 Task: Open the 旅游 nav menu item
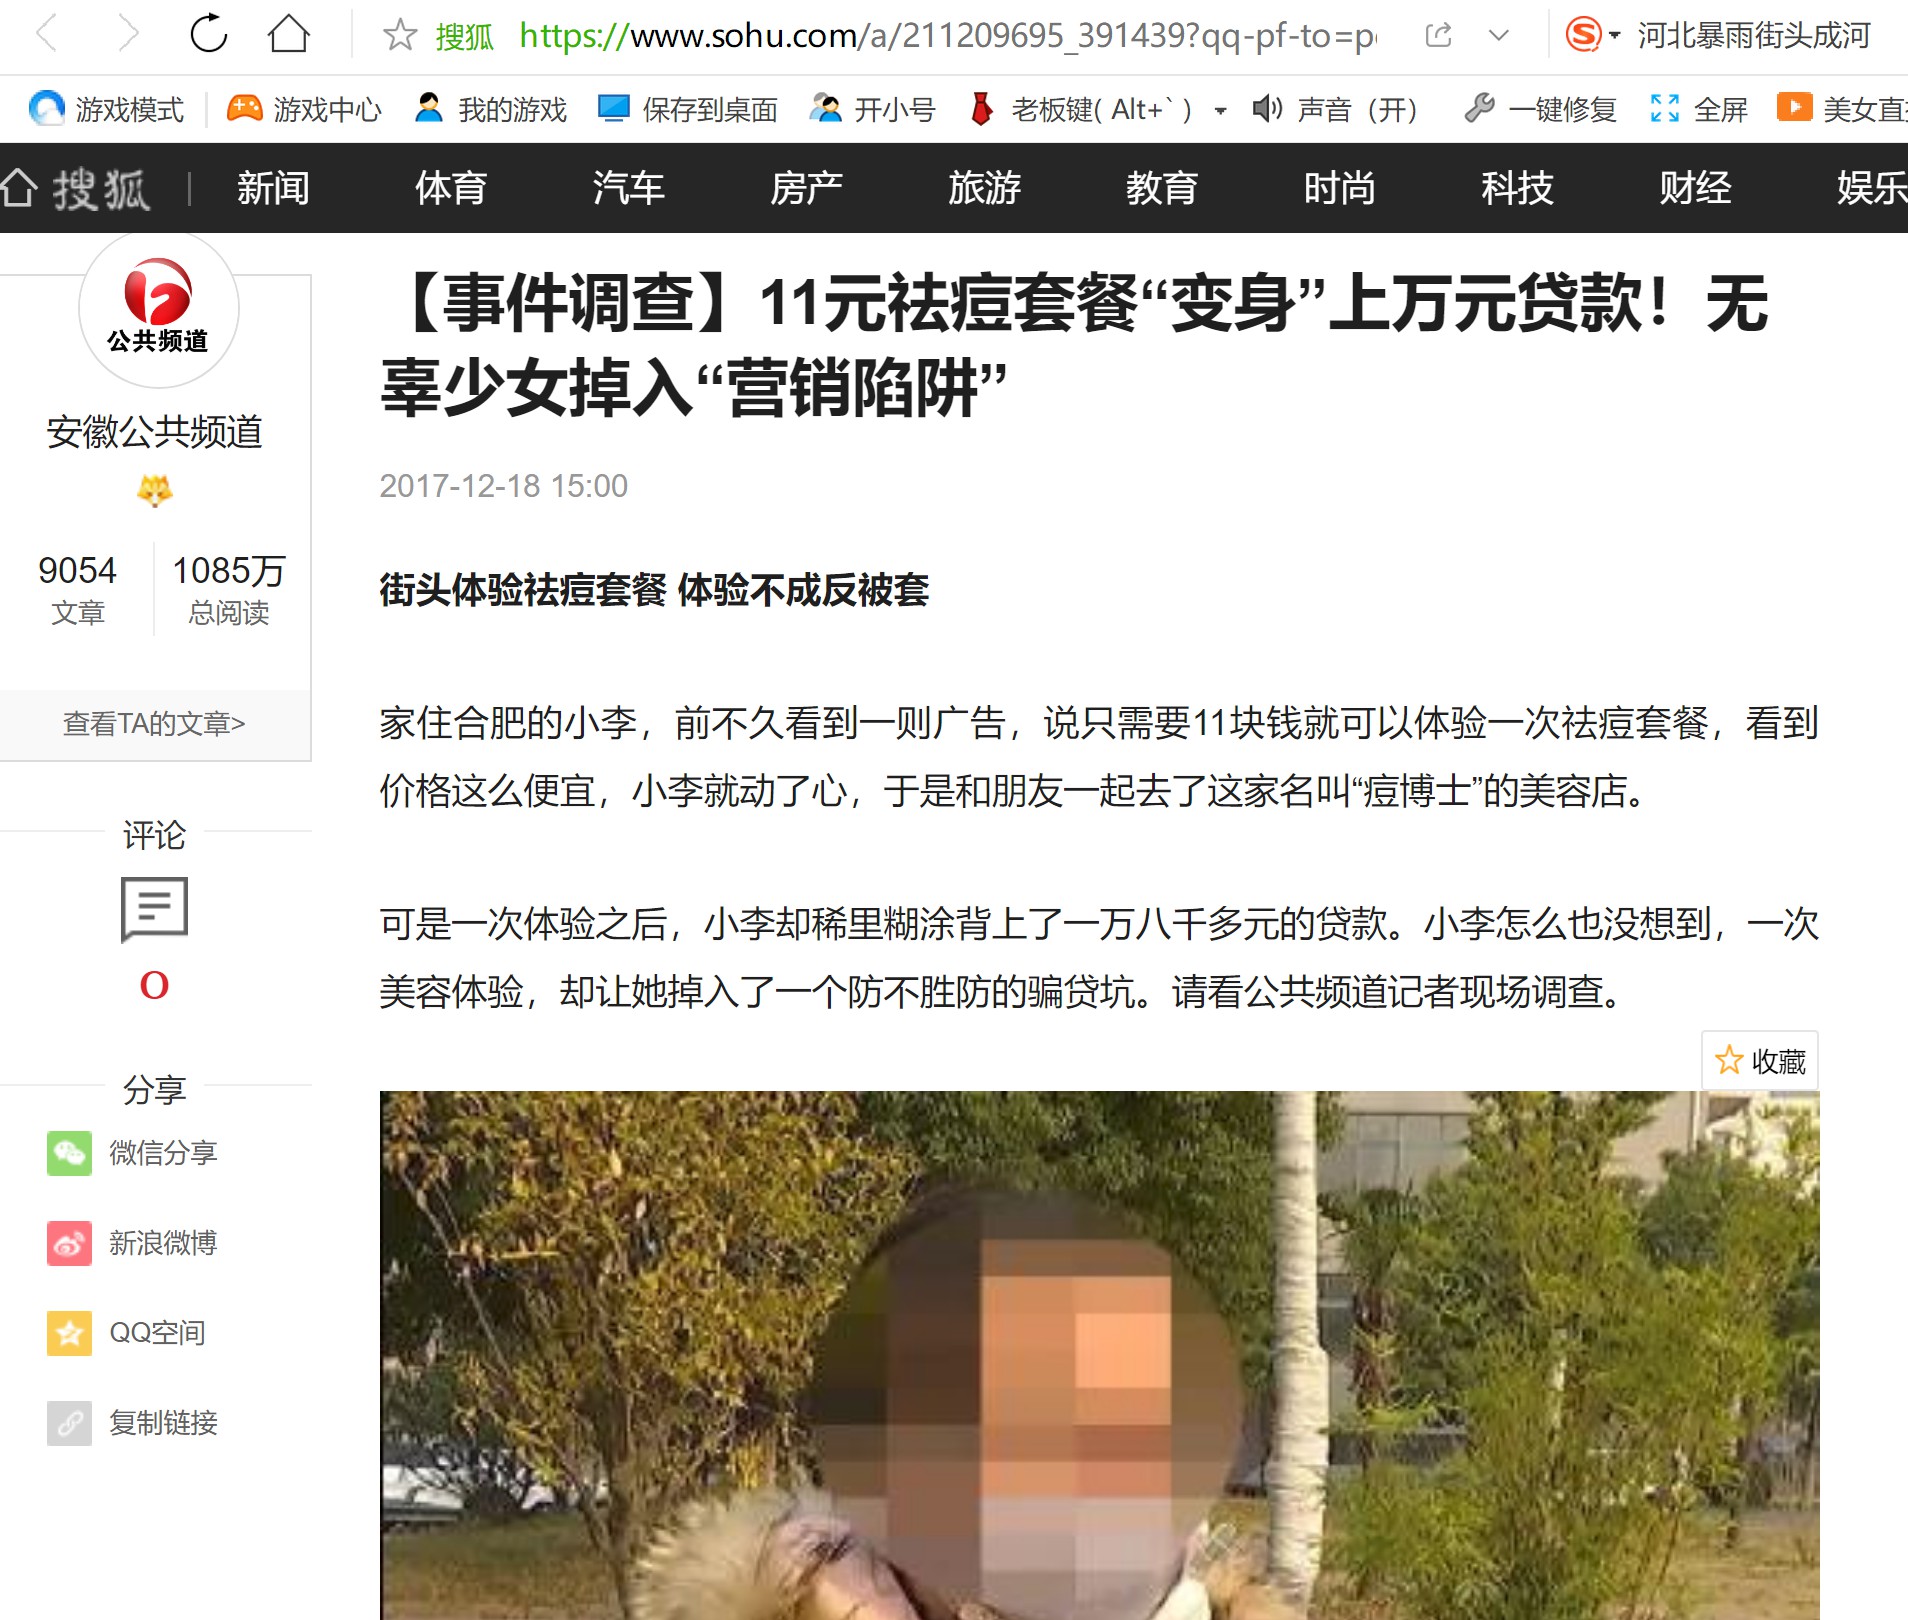(x=985, y=188)
